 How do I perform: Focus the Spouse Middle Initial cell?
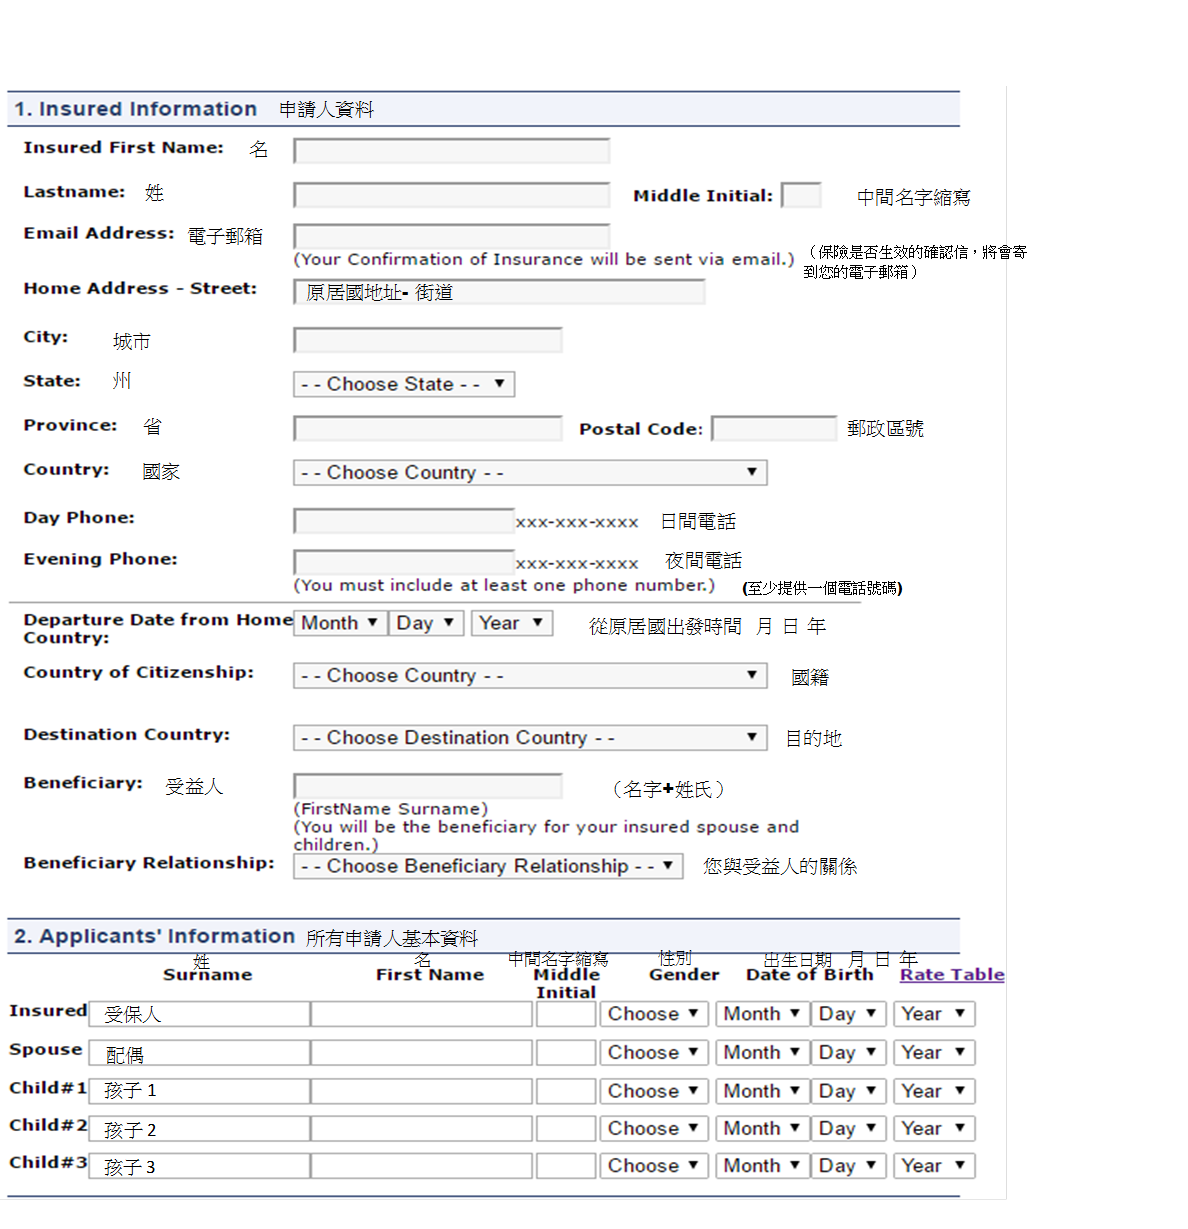point(566,1053)
